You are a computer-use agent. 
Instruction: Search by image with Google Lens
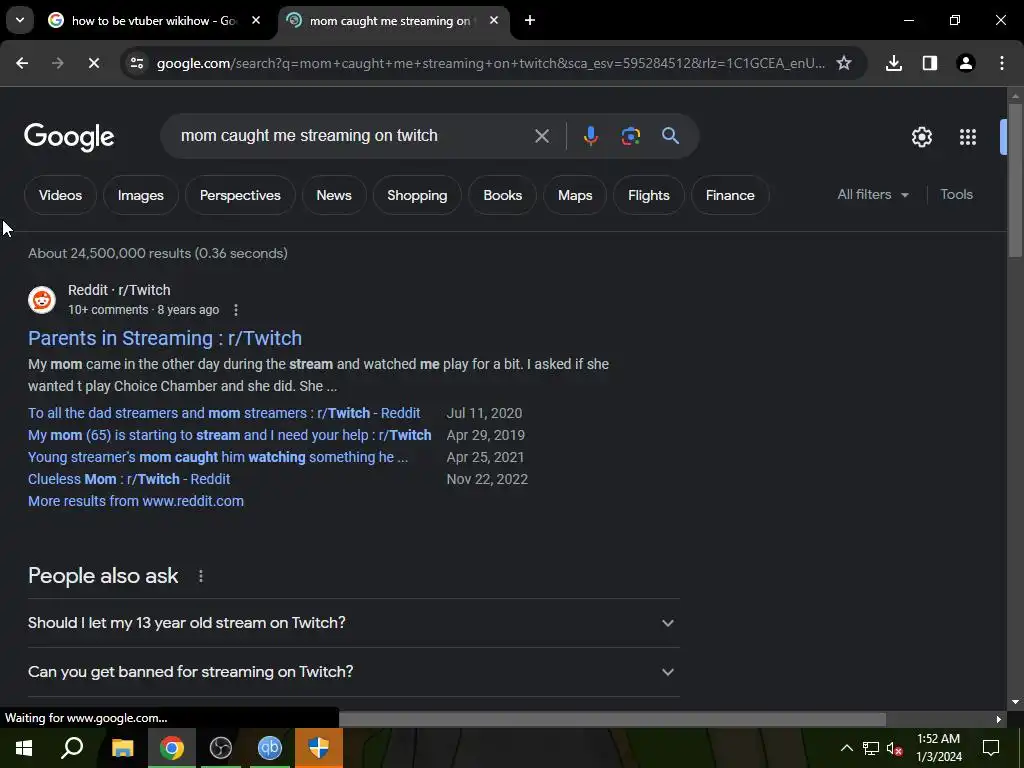click(630, 136)
